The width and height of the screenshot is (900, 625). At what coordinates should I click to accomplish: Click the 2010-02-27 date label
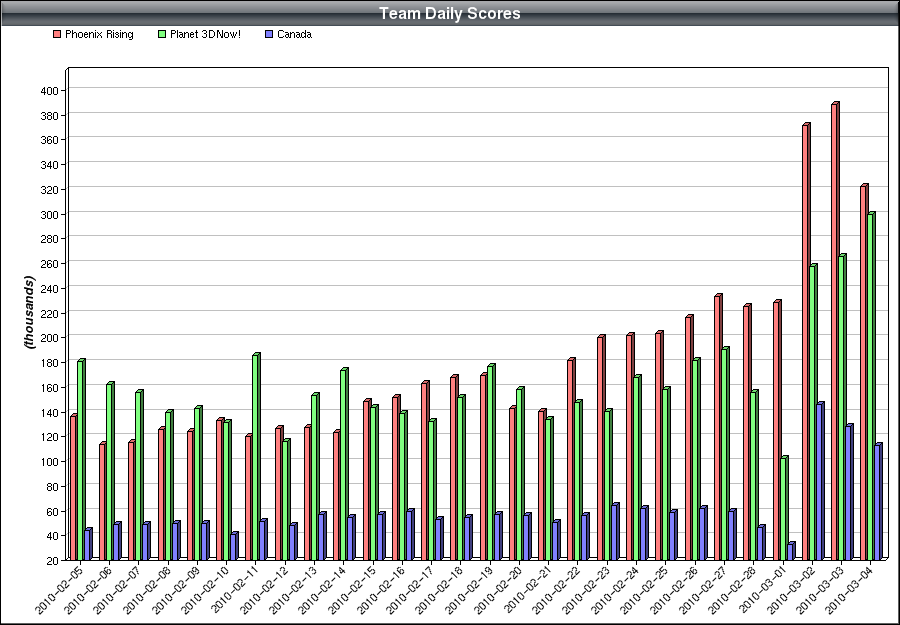point(703,589)
